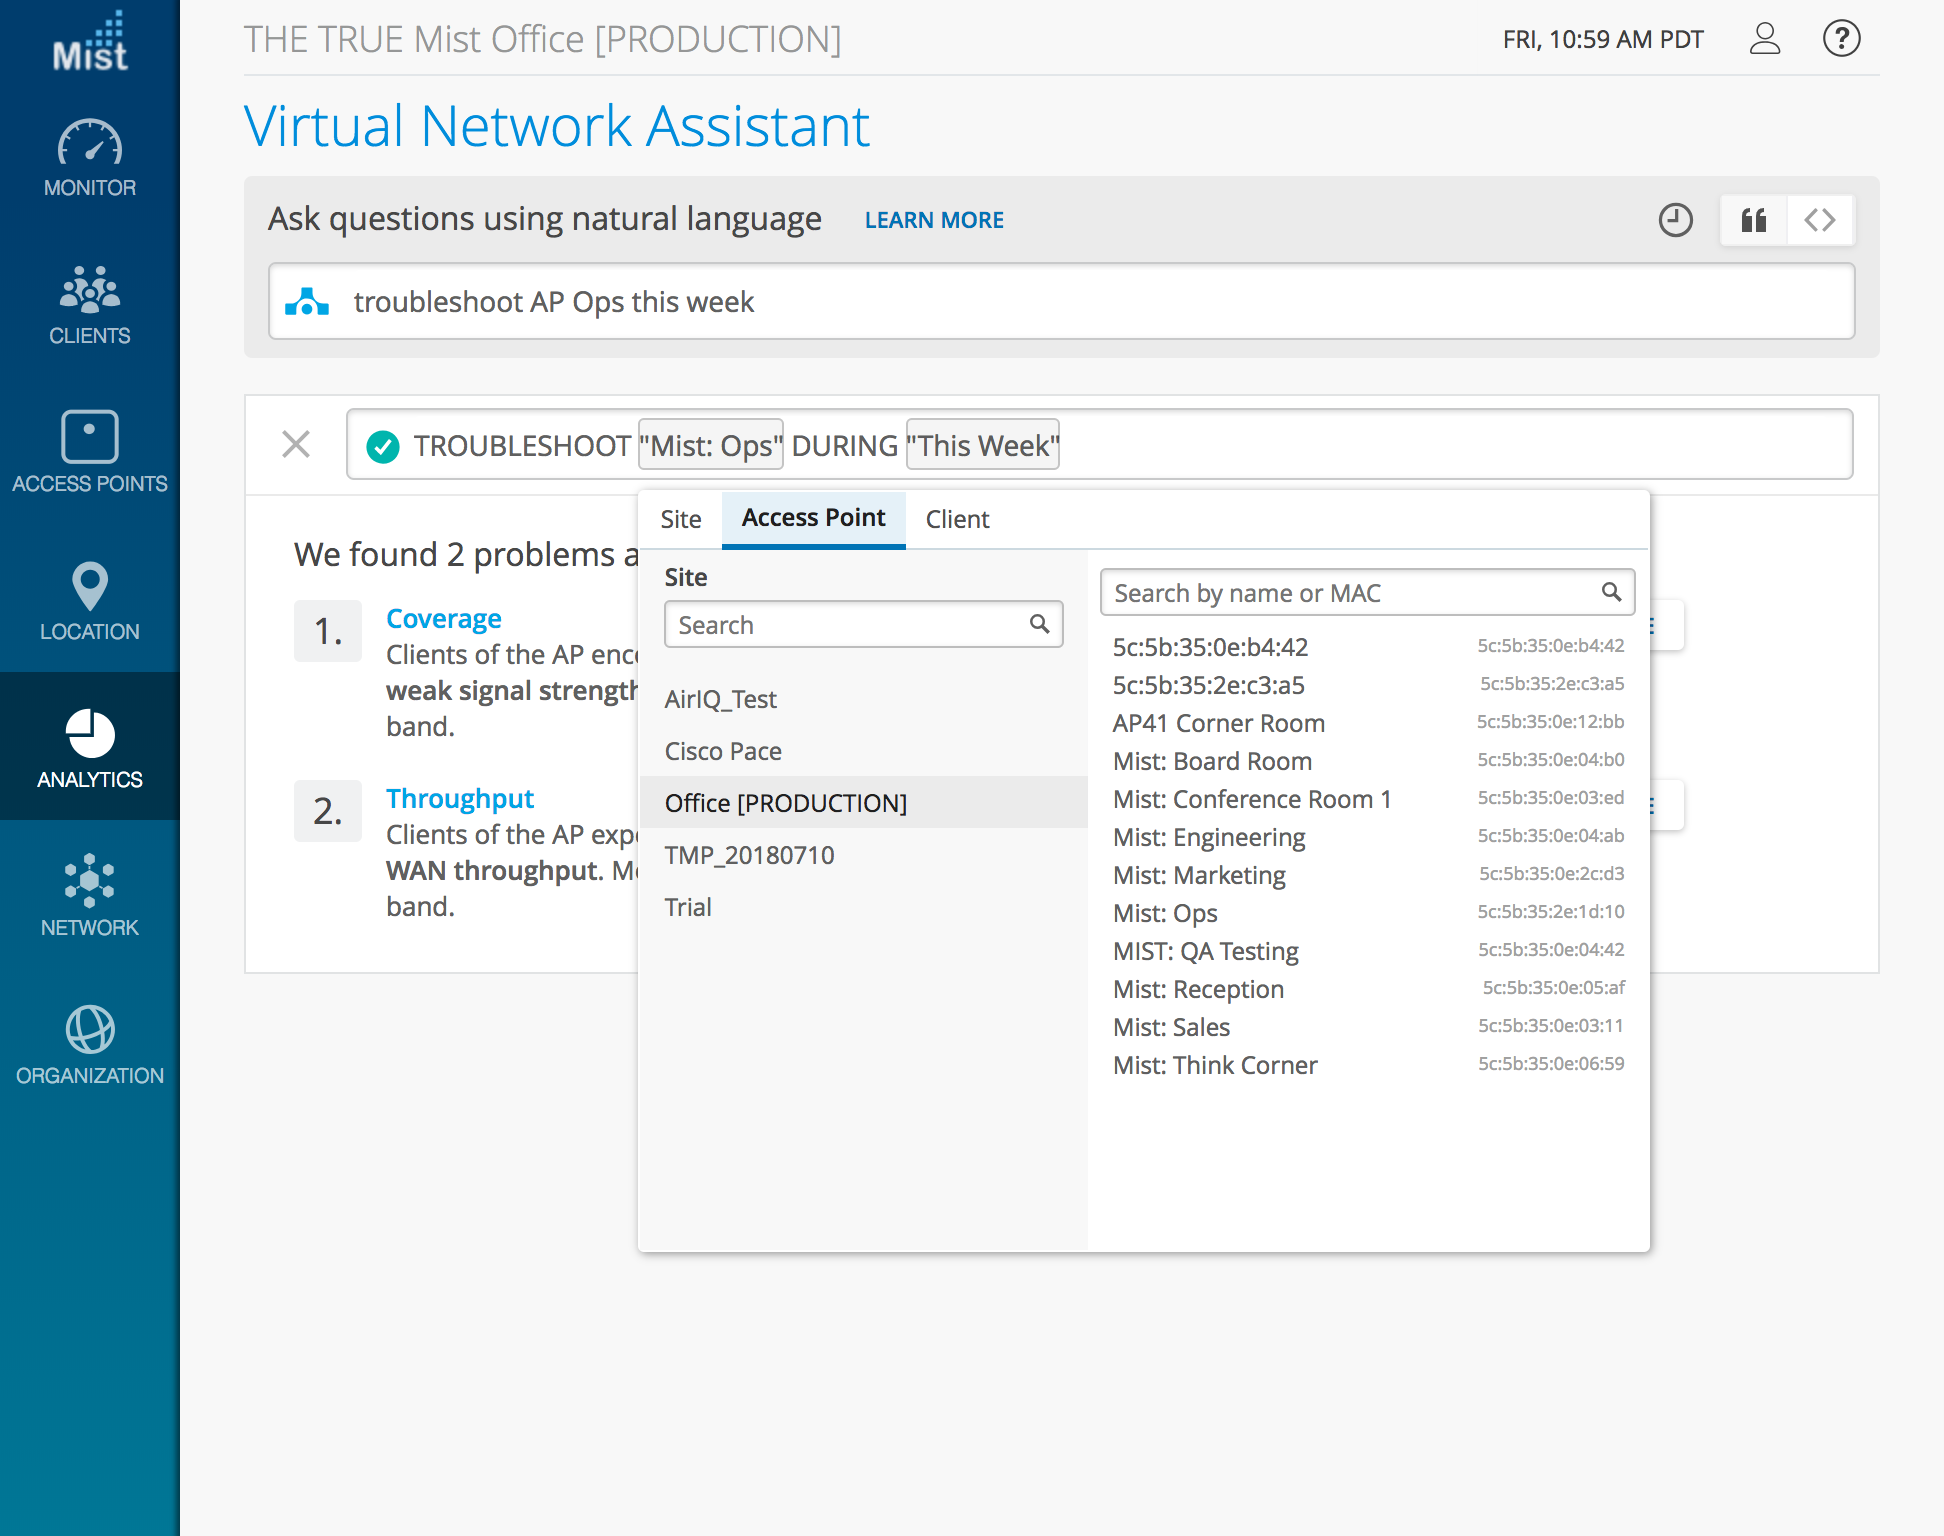This screenshot has width=1944, height=1536.
Task: Switch to the Site tab
Action: click(681, 519)
